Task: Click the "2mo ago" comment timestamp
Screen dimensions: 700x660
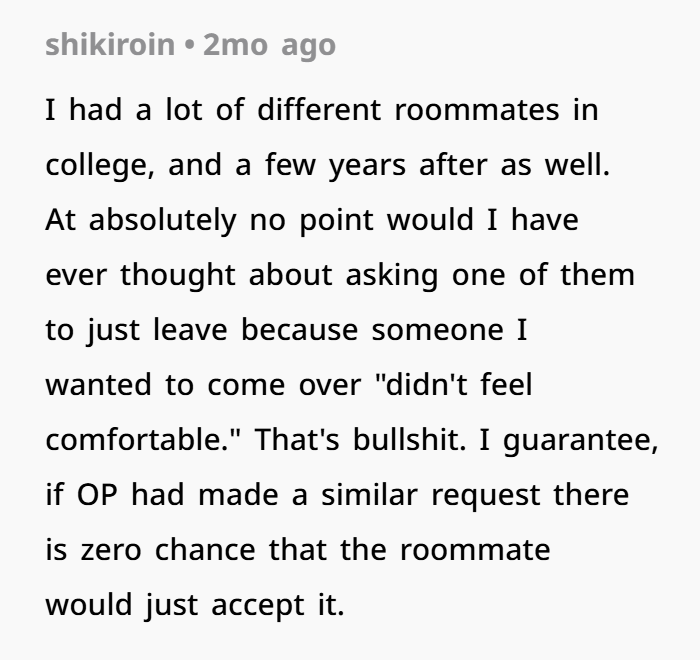Action: pos(269,46)
